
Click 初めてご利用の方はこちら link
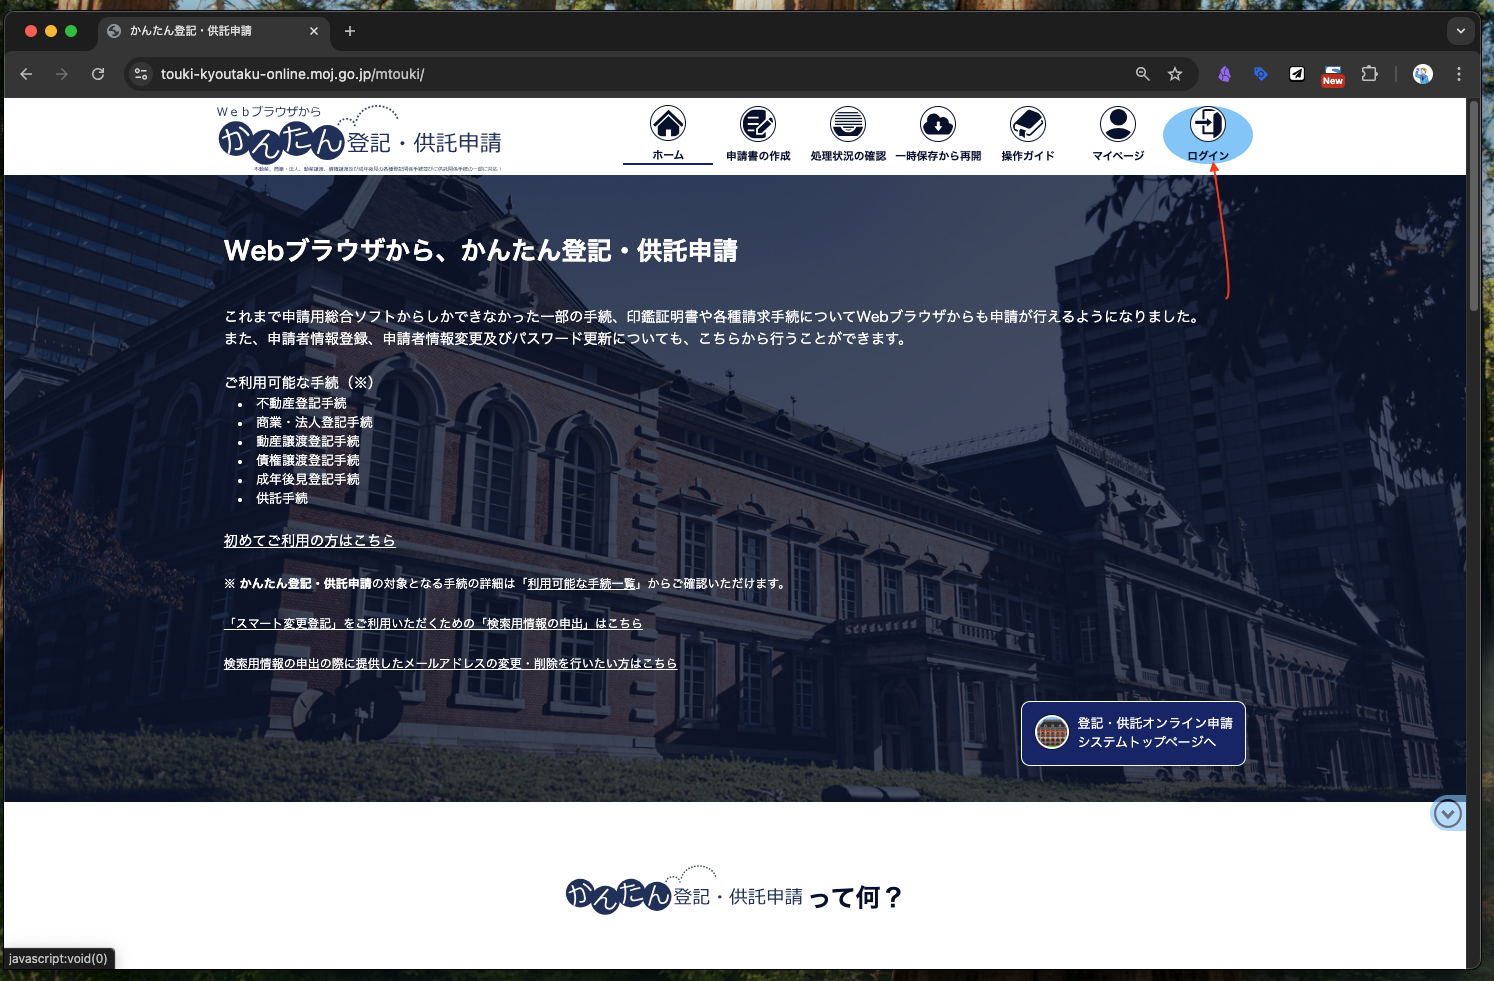(x=309, y=541)
